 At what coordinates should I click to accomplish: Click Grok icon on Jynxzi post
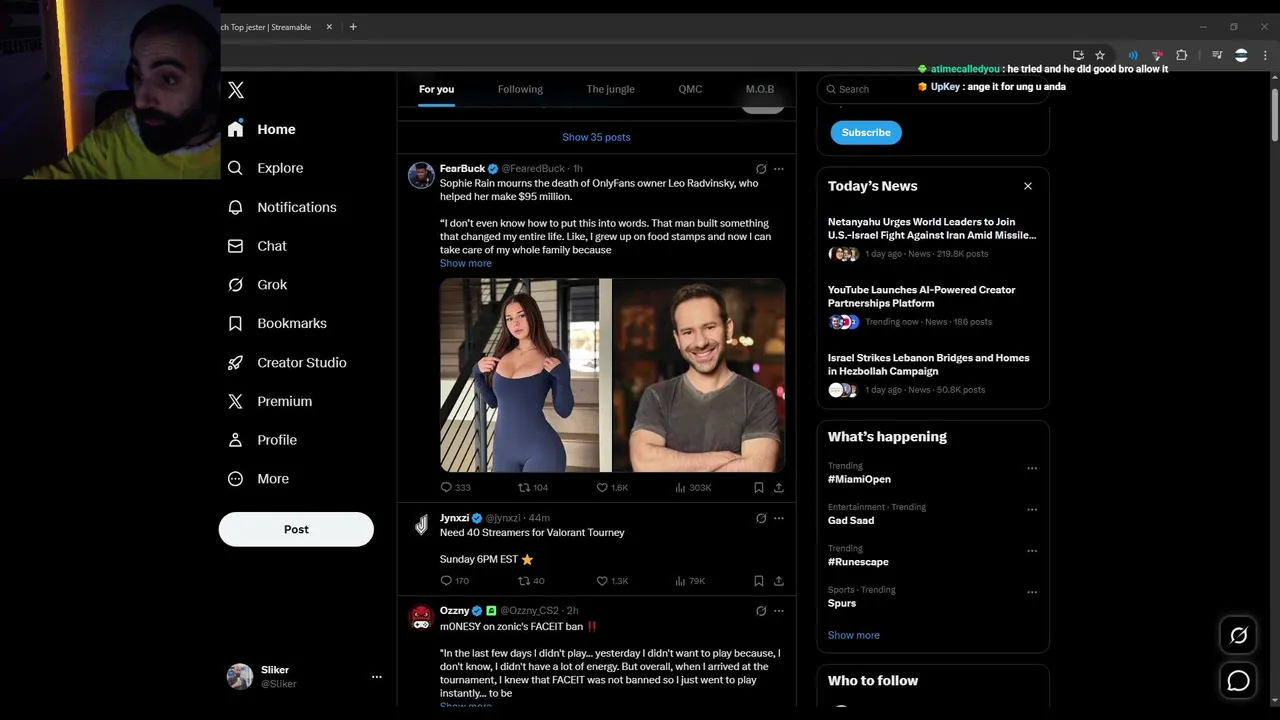coord(761,518)
